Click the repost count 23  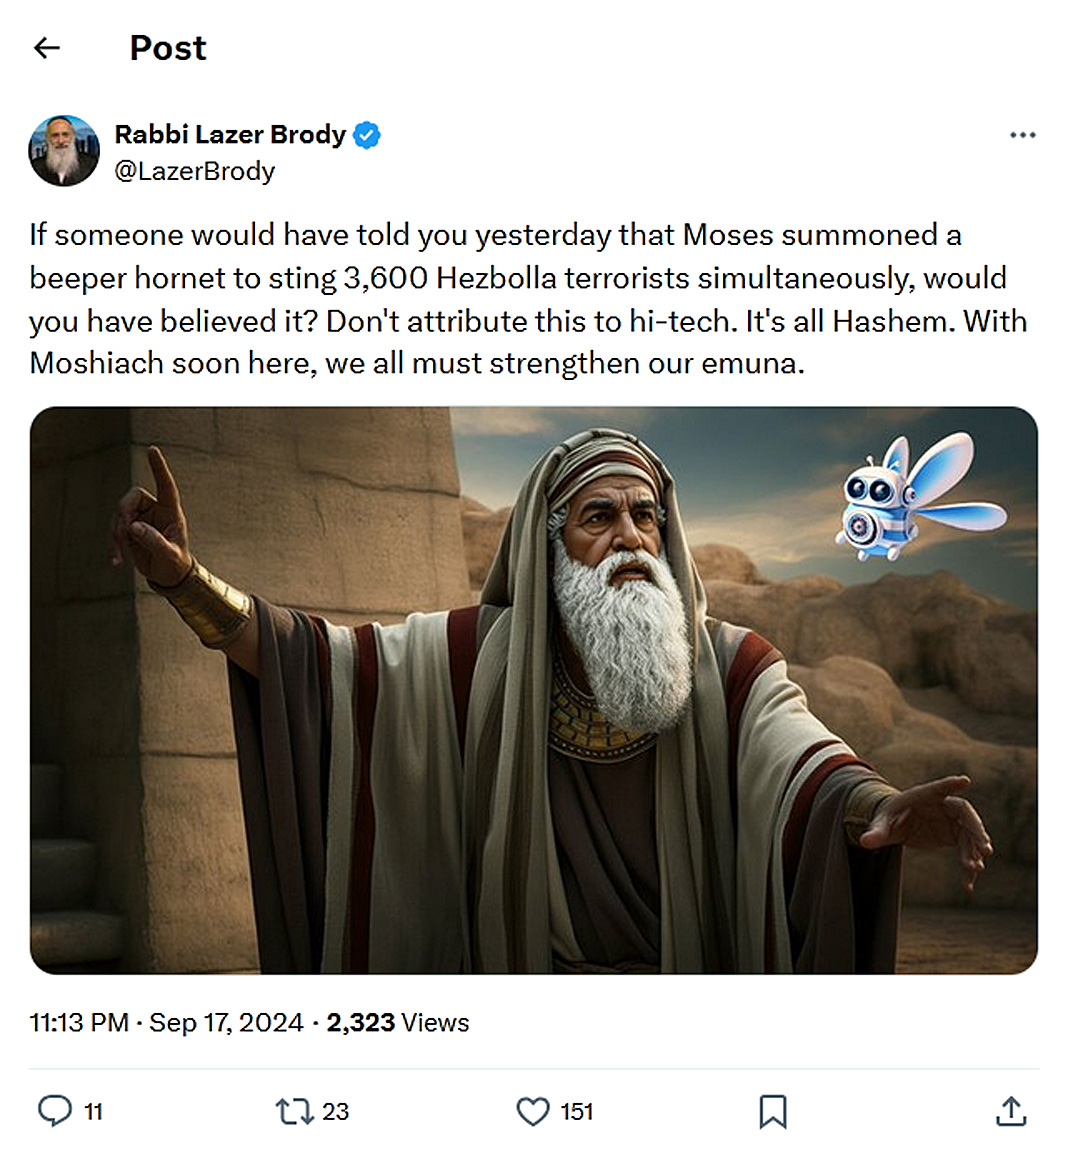336,1112
